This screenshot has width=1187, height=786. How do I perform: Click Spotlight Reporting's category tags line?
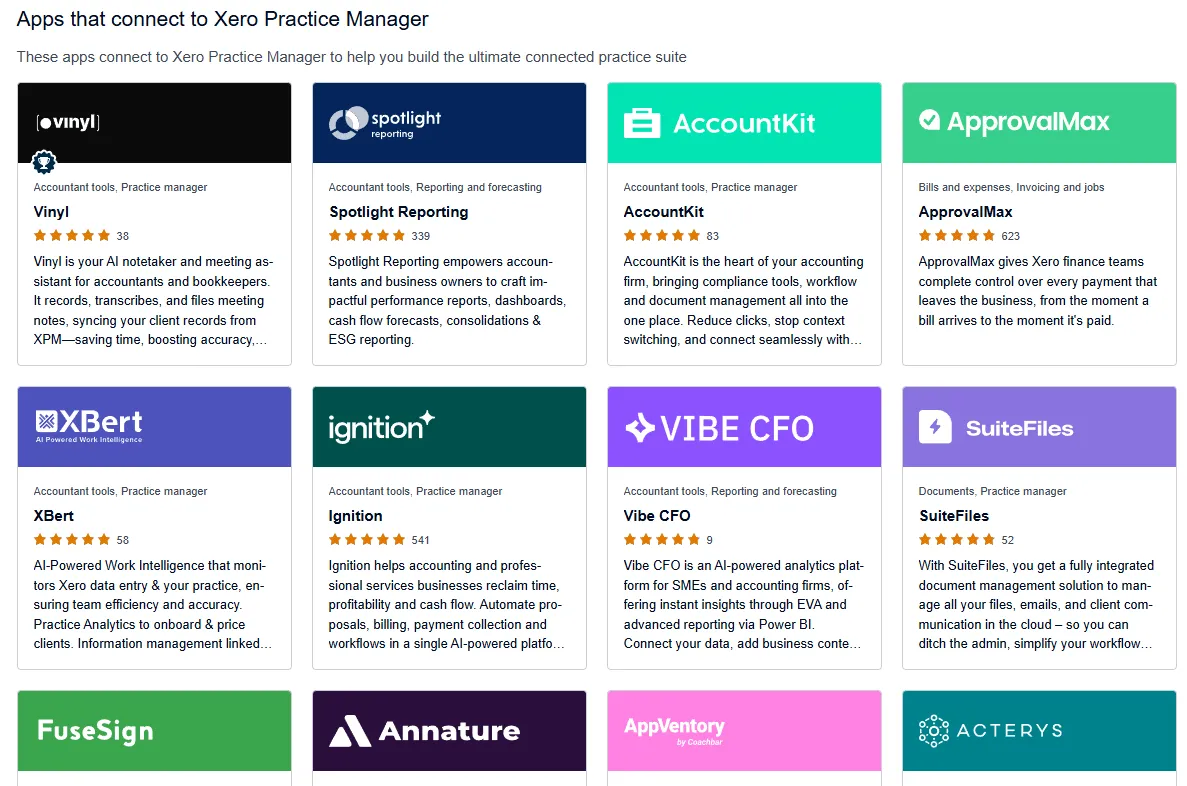click(x=435, y=187)
